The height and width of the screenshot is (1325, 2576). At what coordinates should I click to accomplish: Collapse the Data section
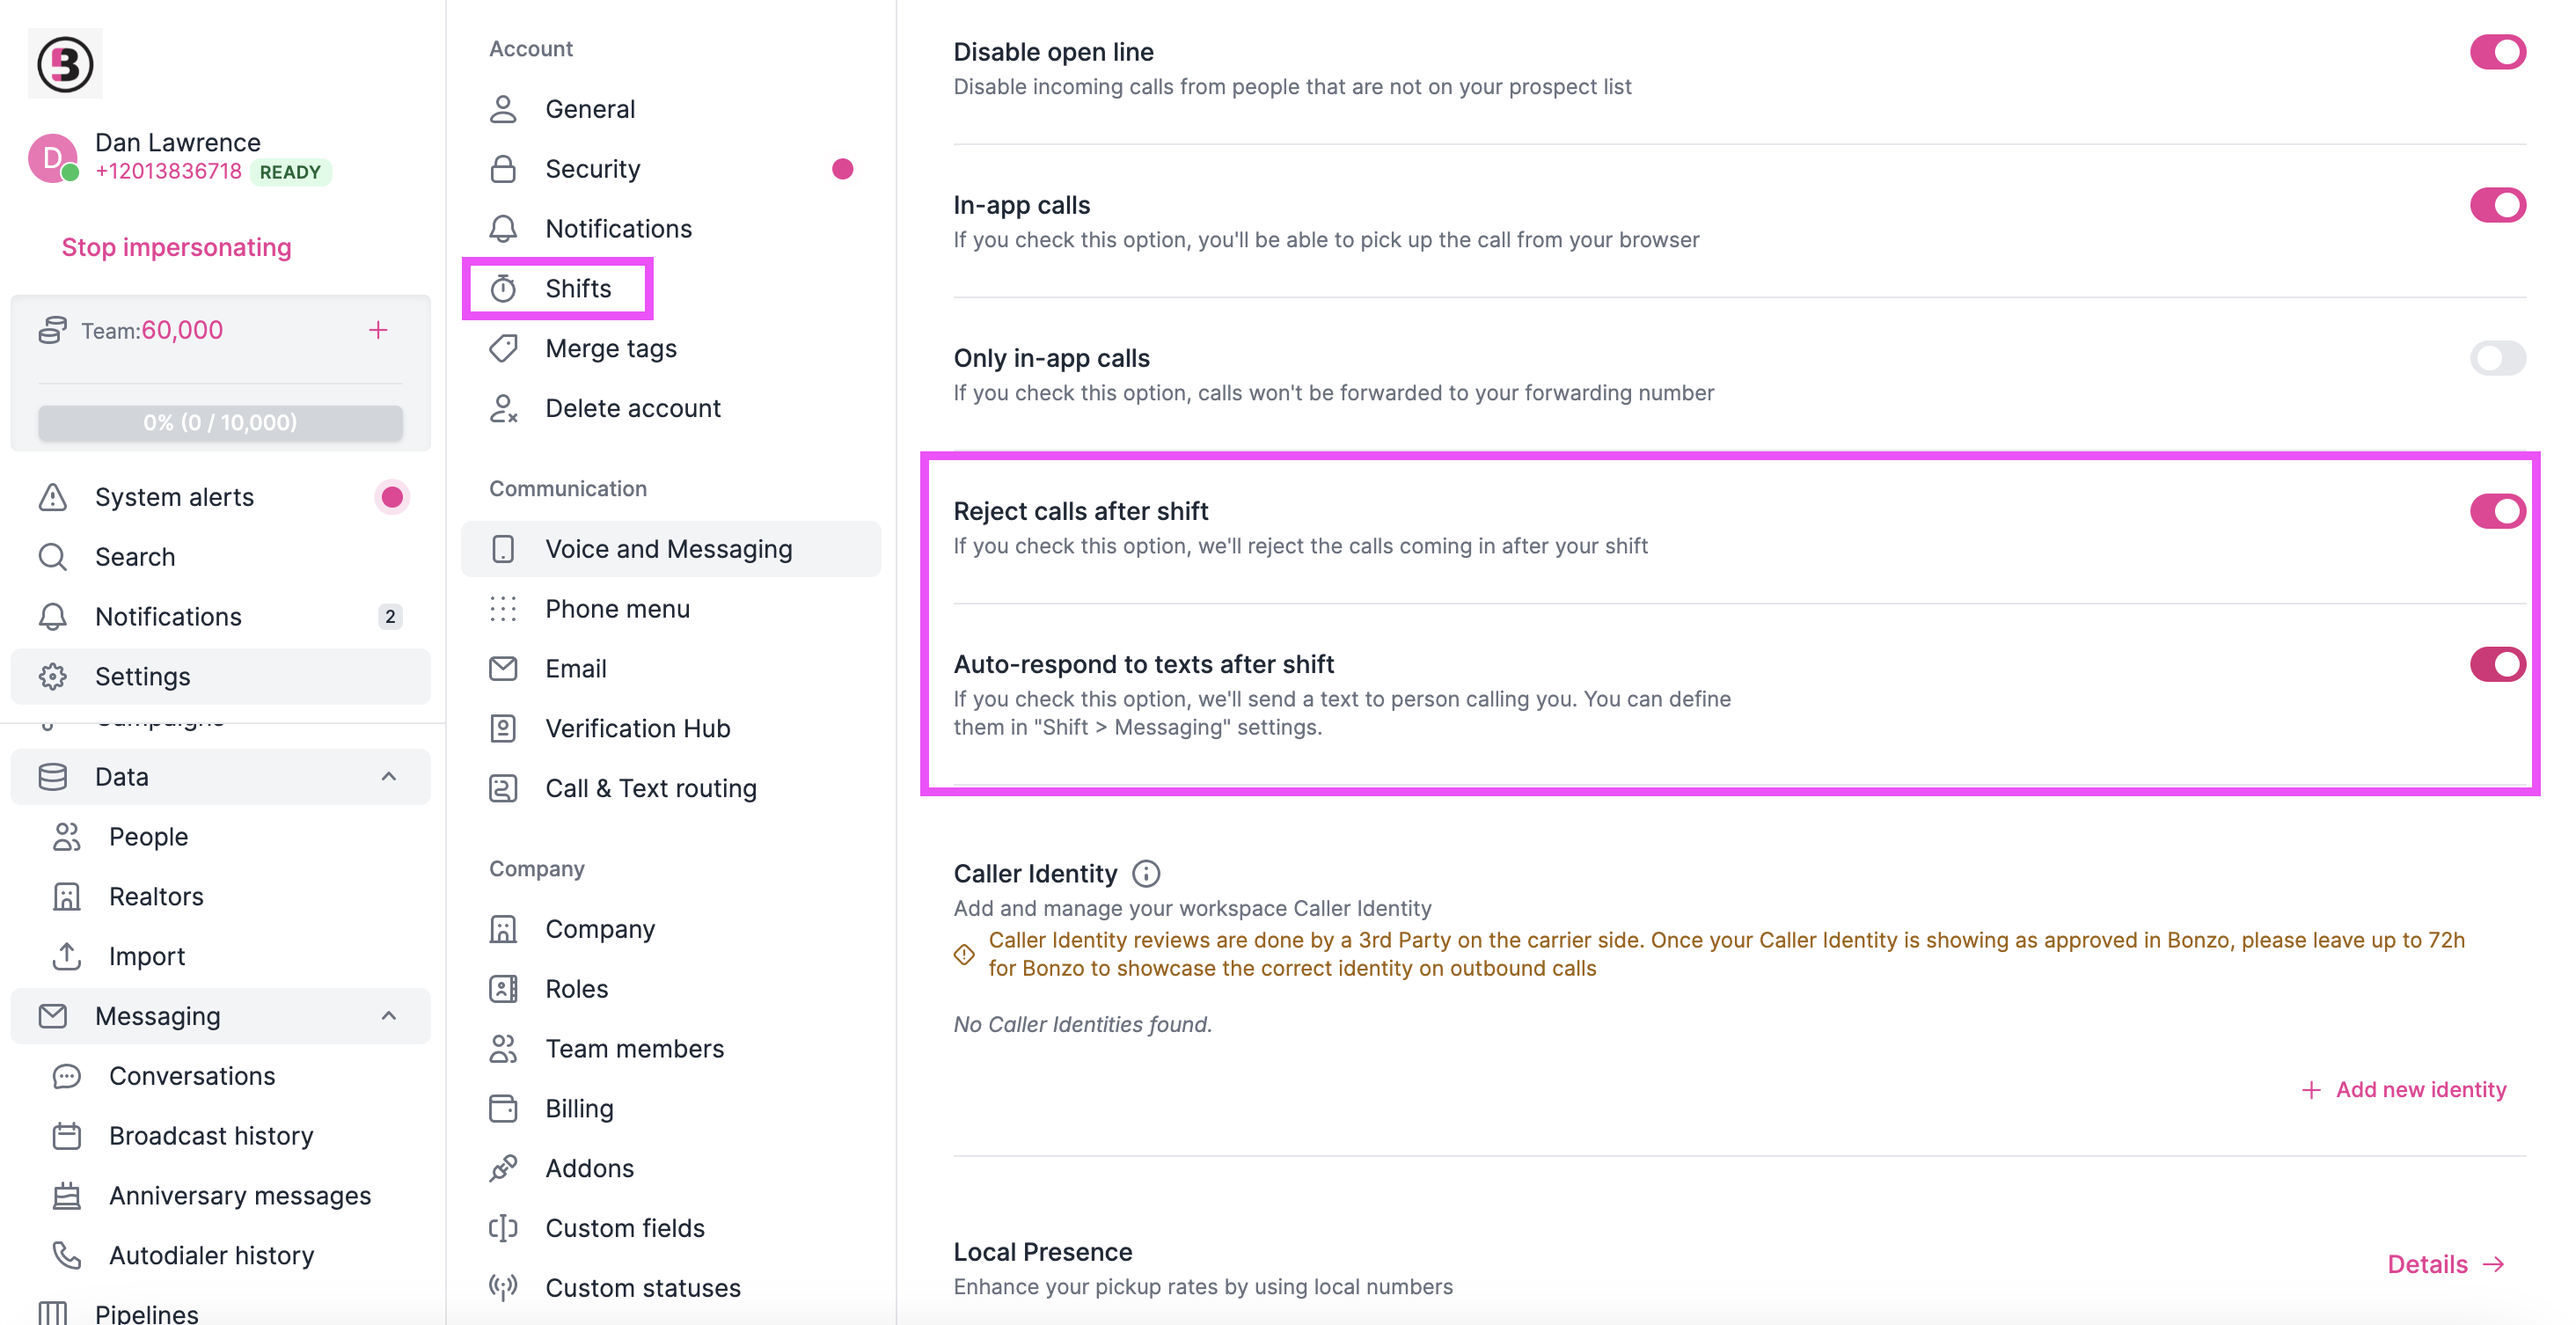390,776
